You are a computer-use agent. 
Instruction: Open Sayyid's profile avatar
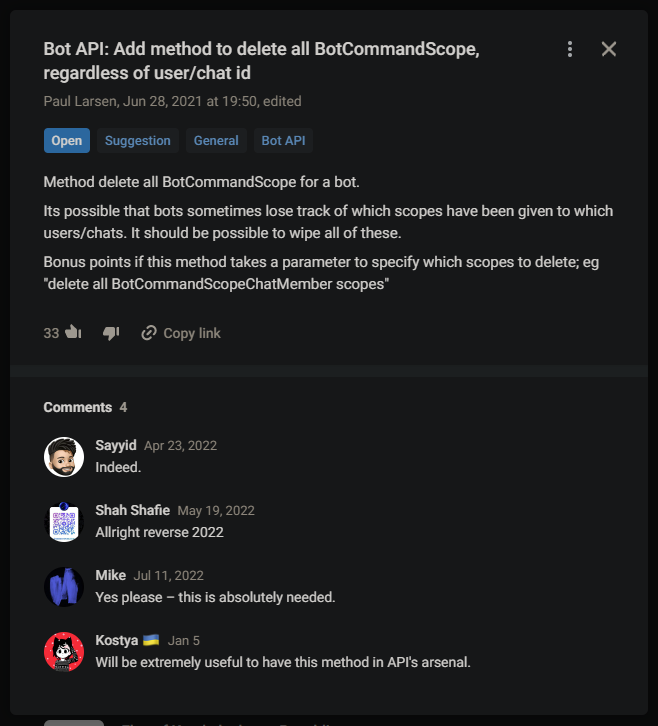(x=64, y=457)
